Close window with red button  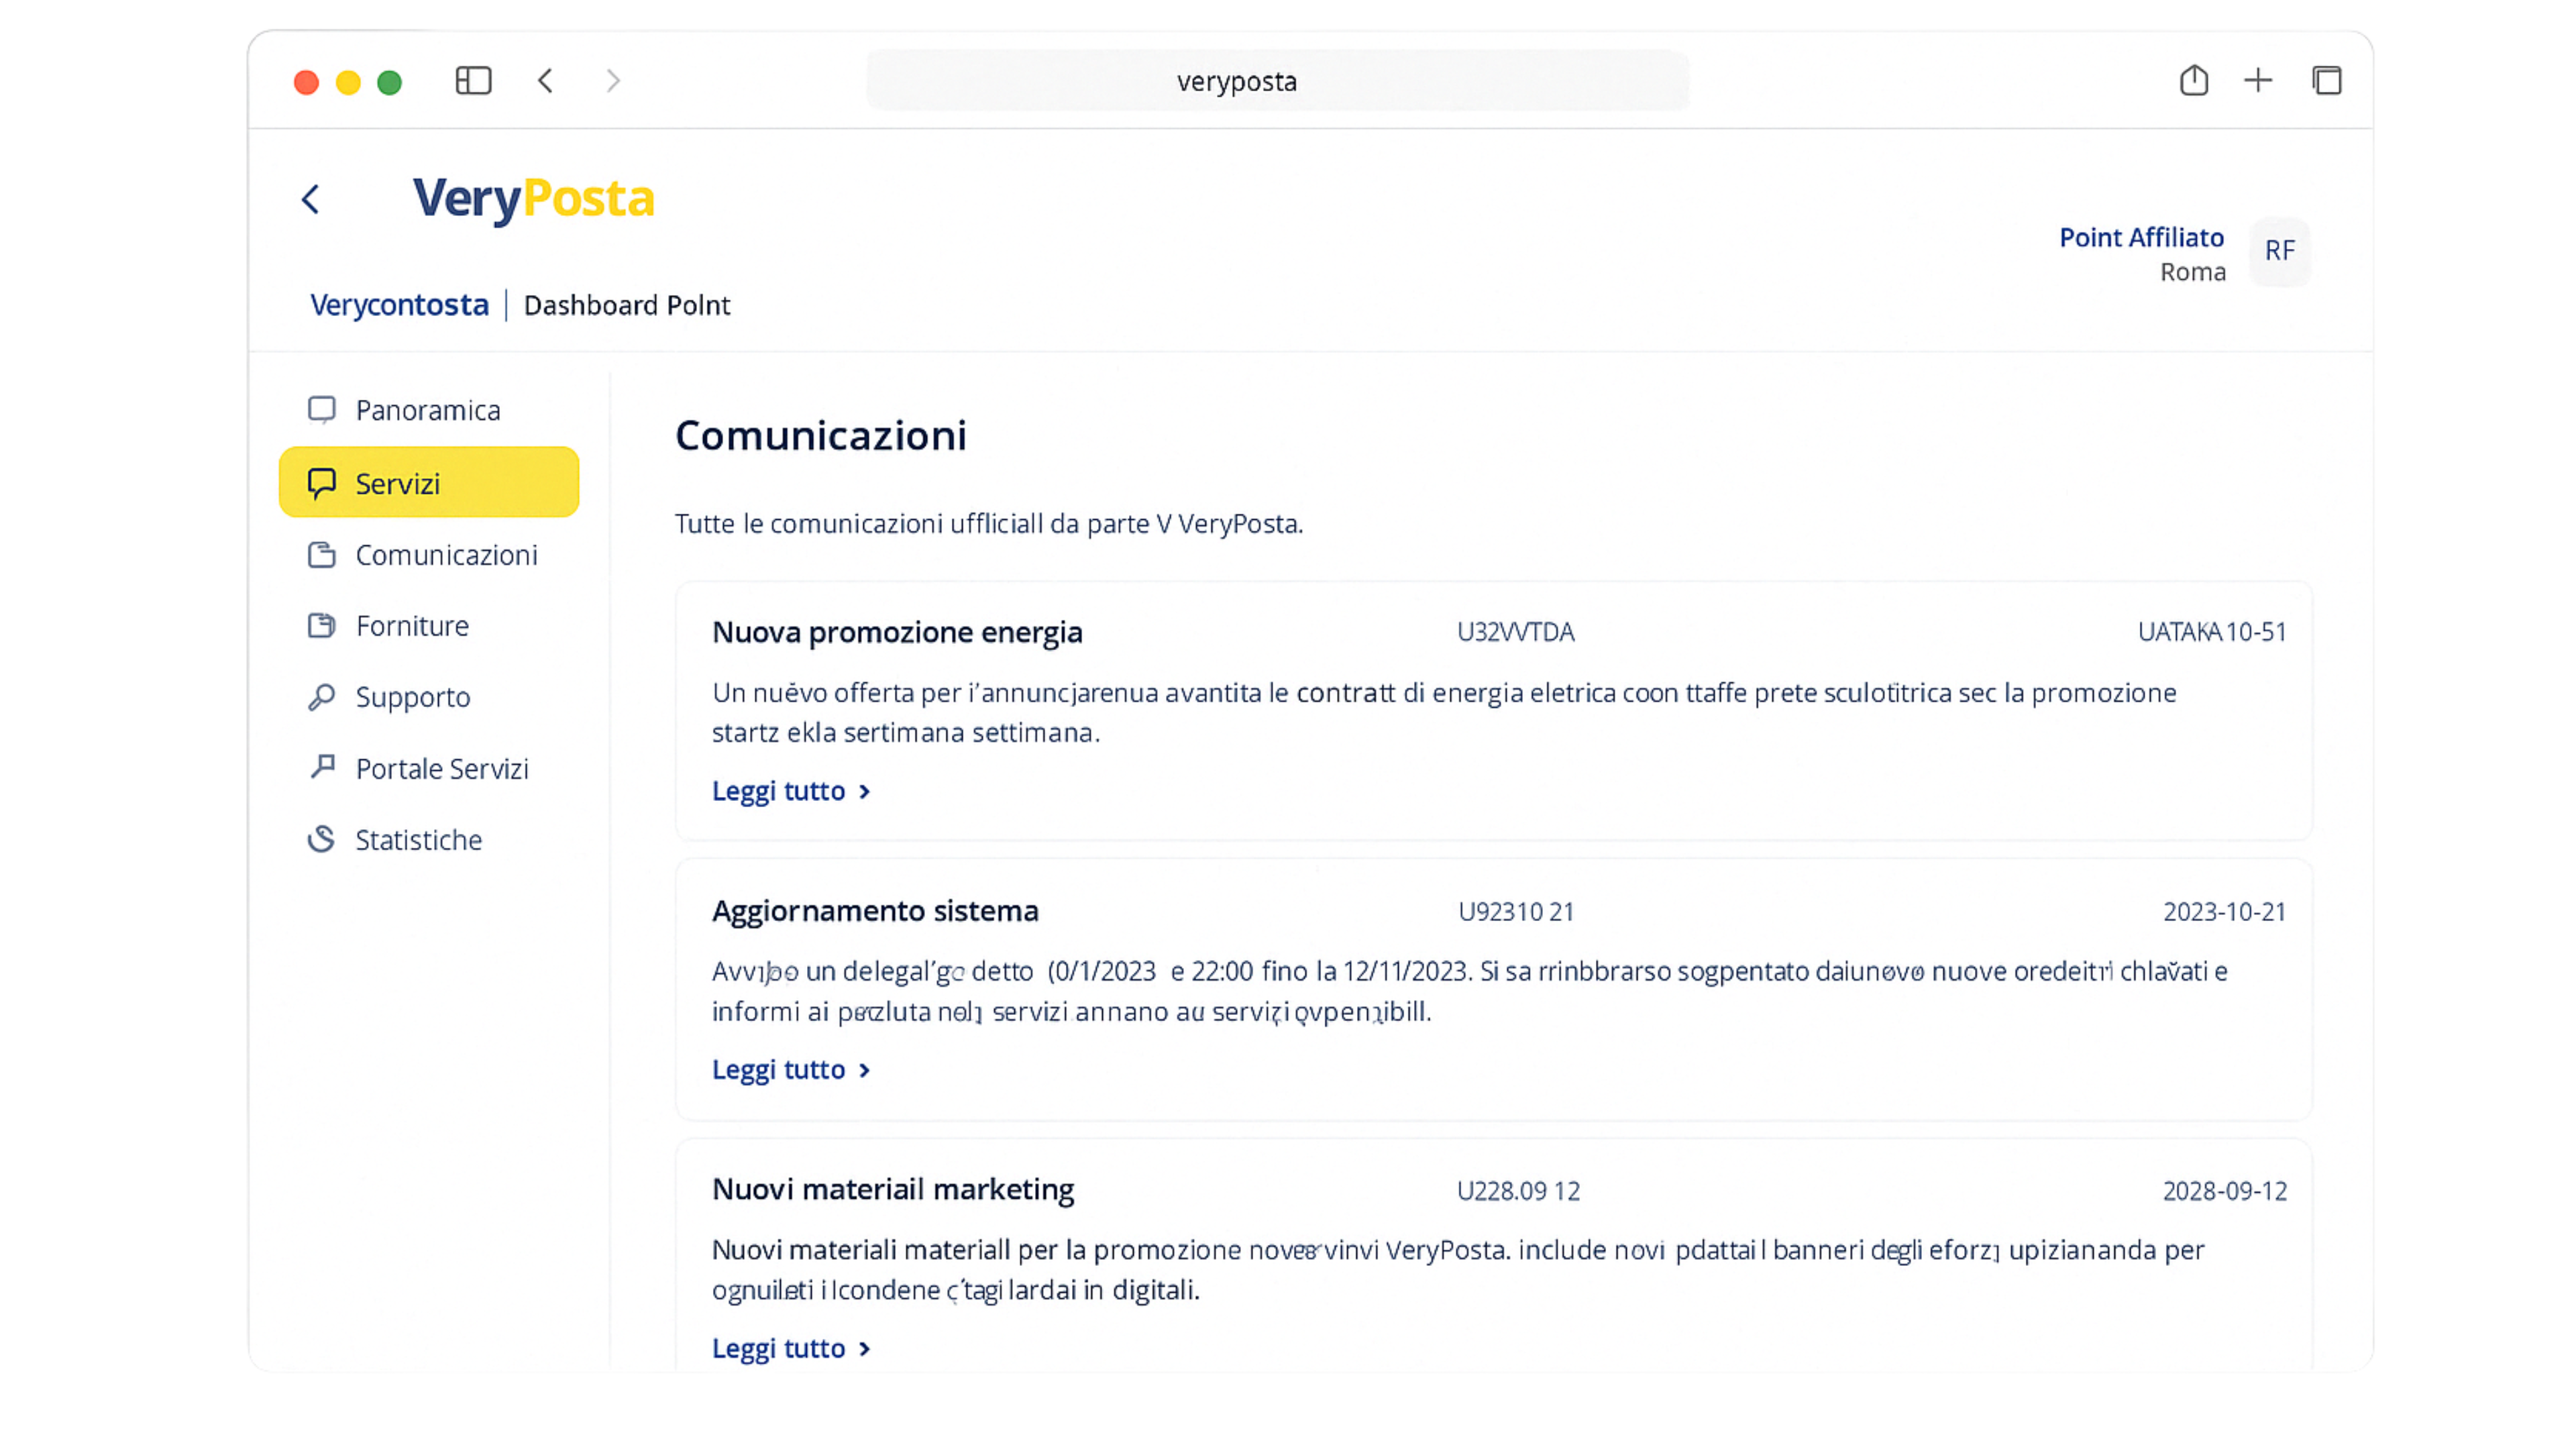tap(306, 82)
